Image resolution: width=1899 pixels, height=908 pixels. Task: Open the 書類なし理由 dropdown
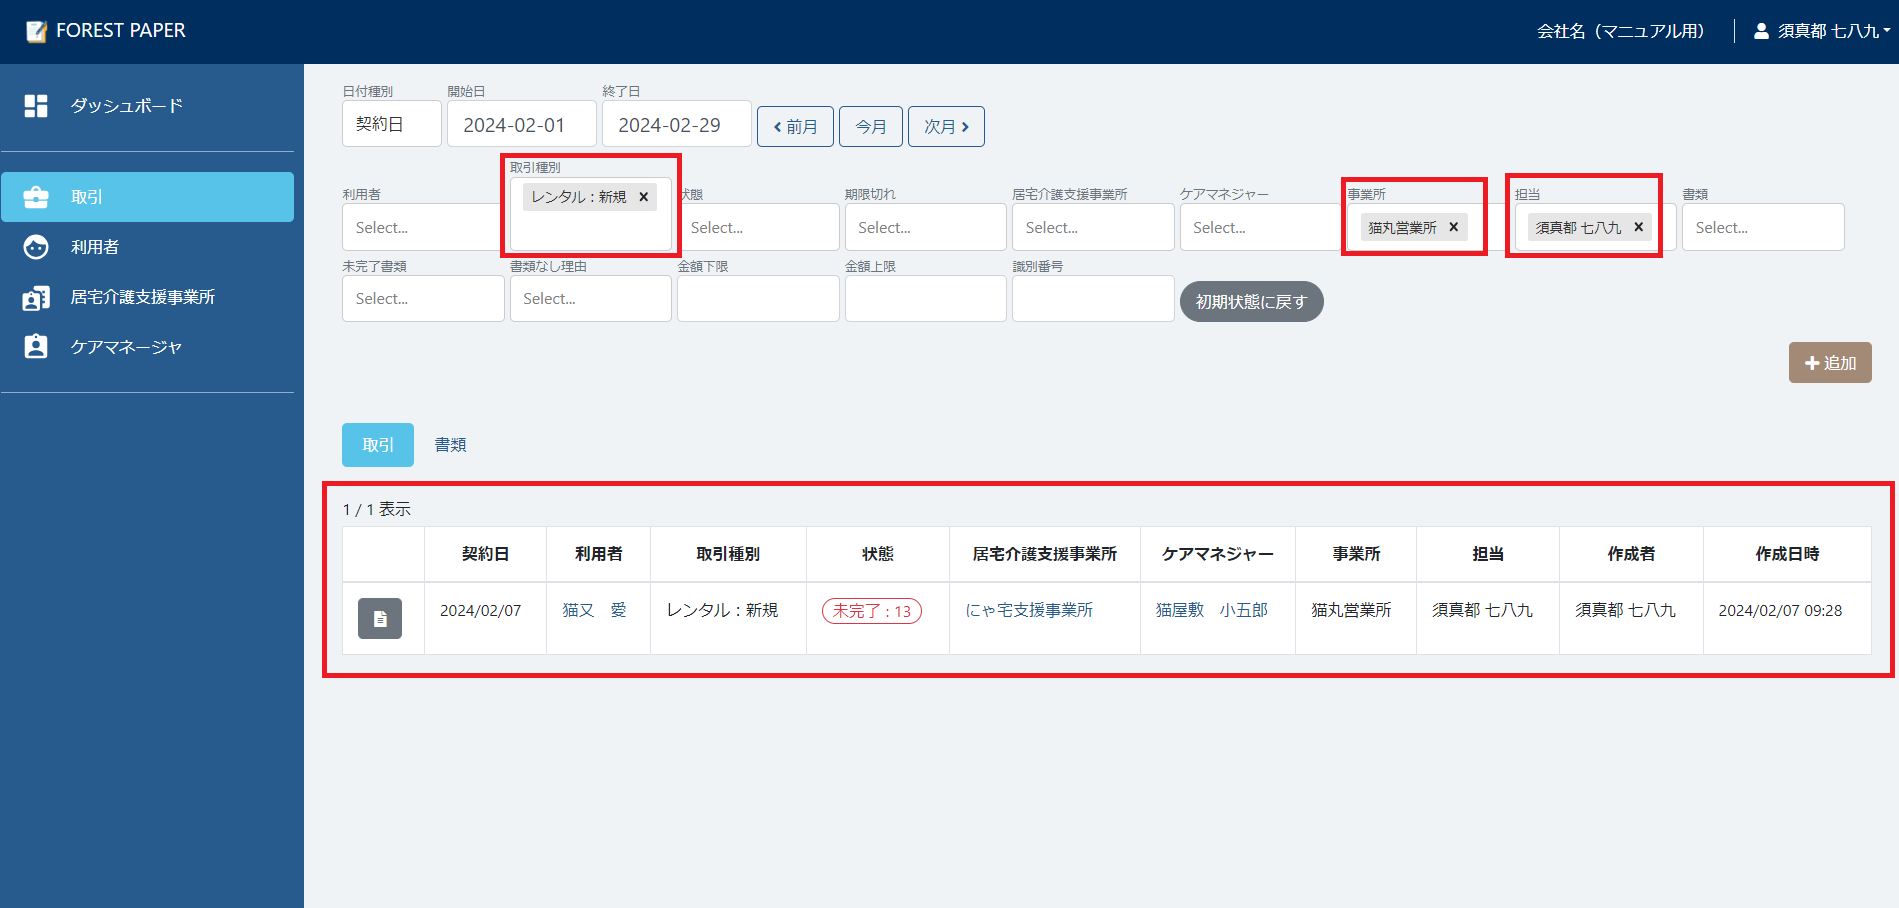[590, 298]
